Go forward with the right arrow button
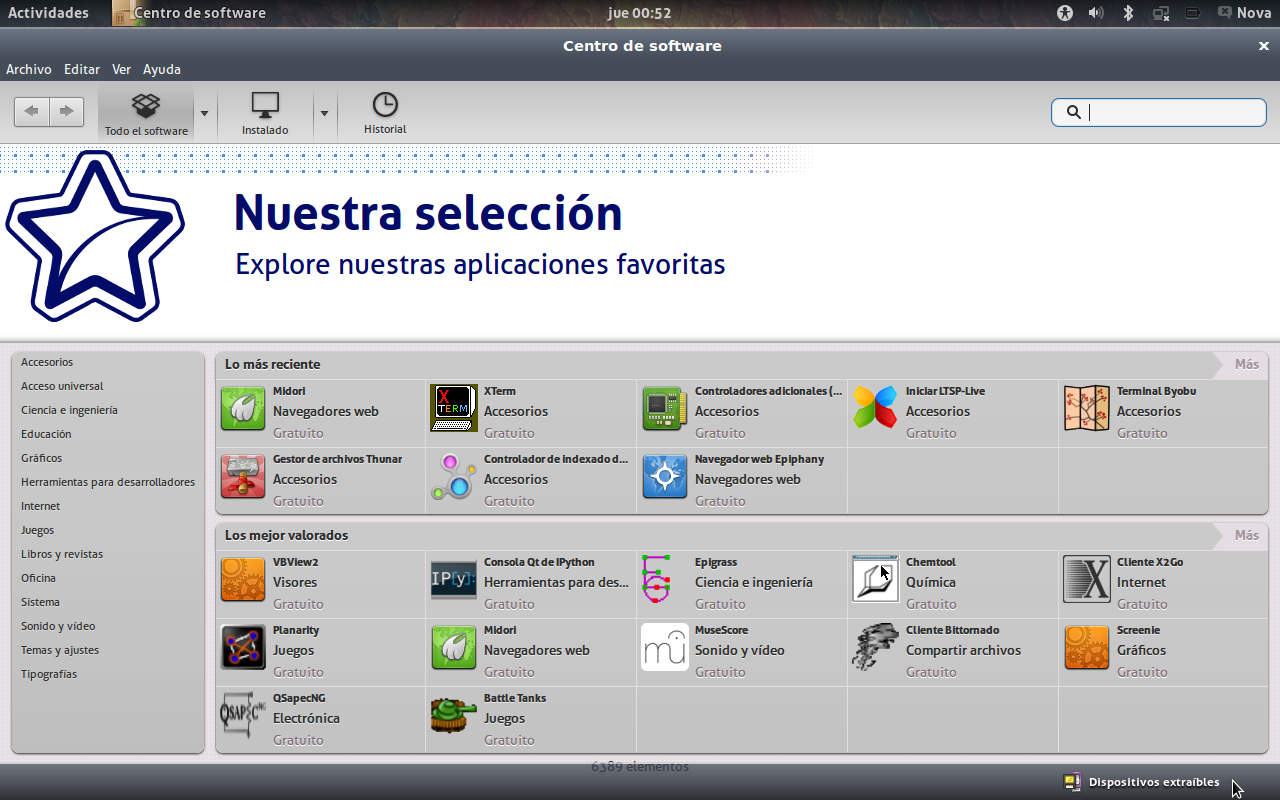 click(x=66, y=111)
